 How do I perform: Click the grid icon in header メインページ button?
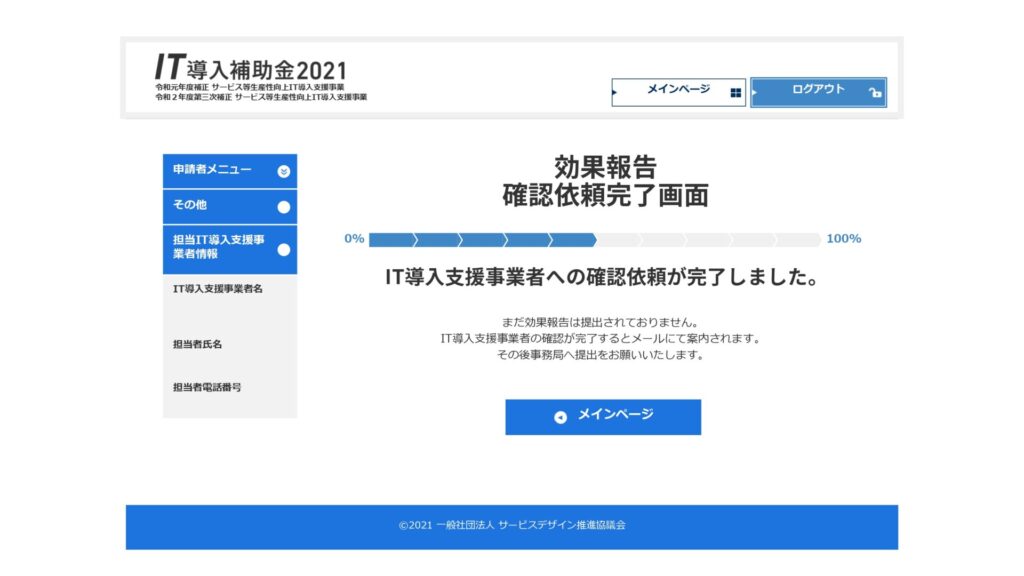click(735, 93)
